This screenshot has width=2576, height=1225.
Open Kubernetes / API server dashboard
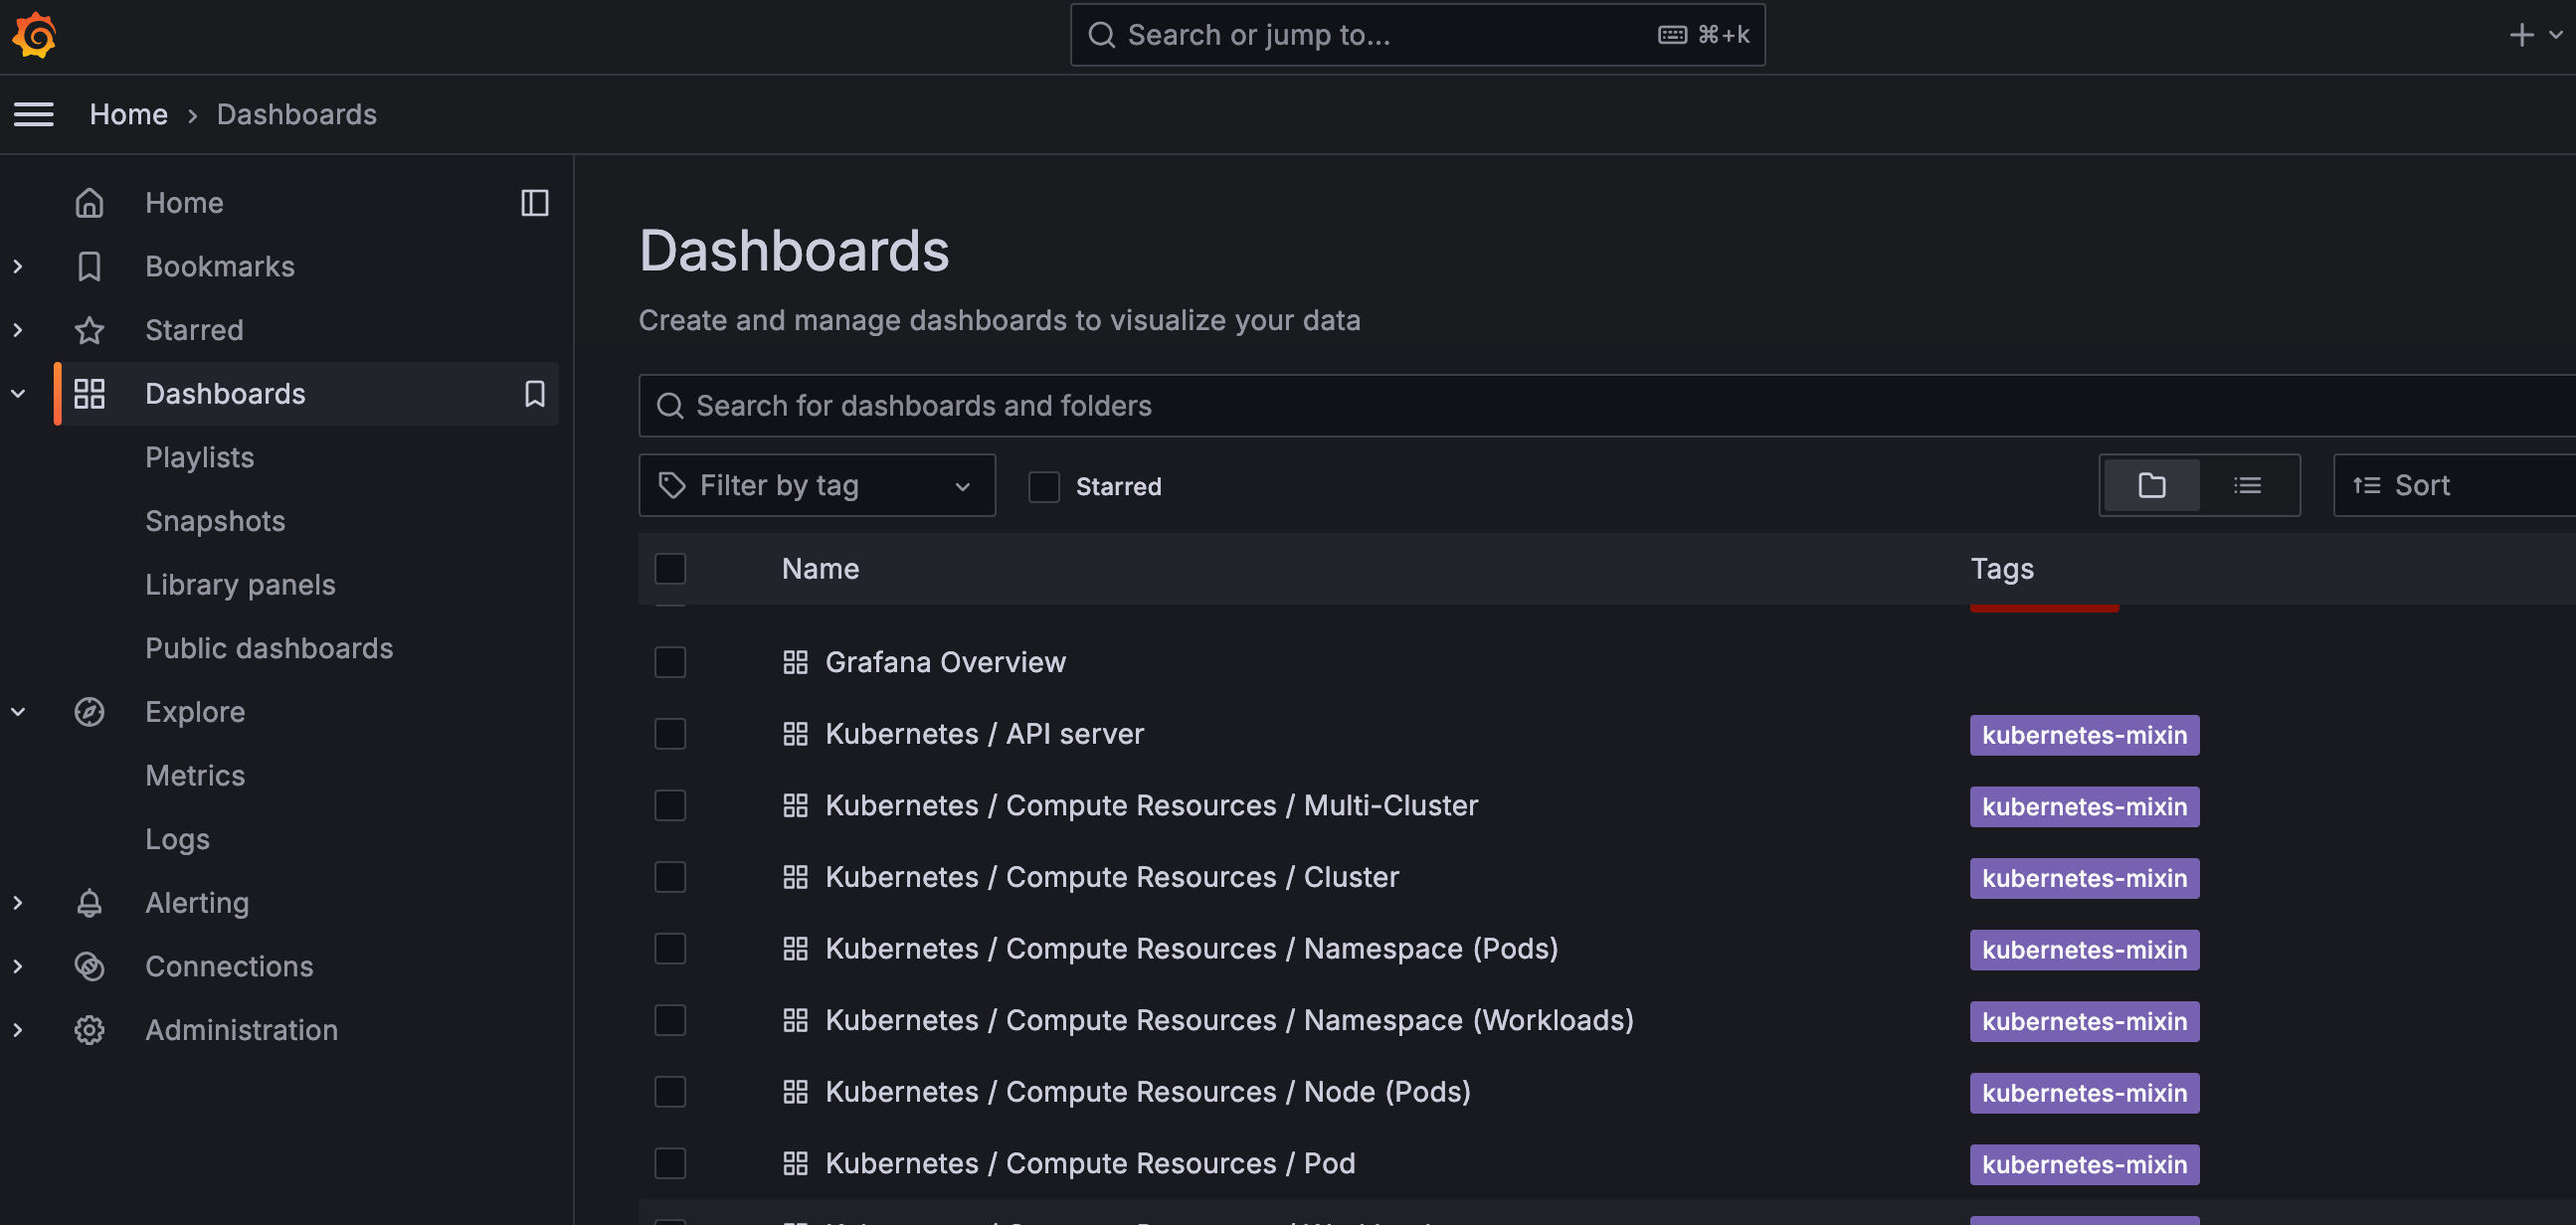point(984,734)
